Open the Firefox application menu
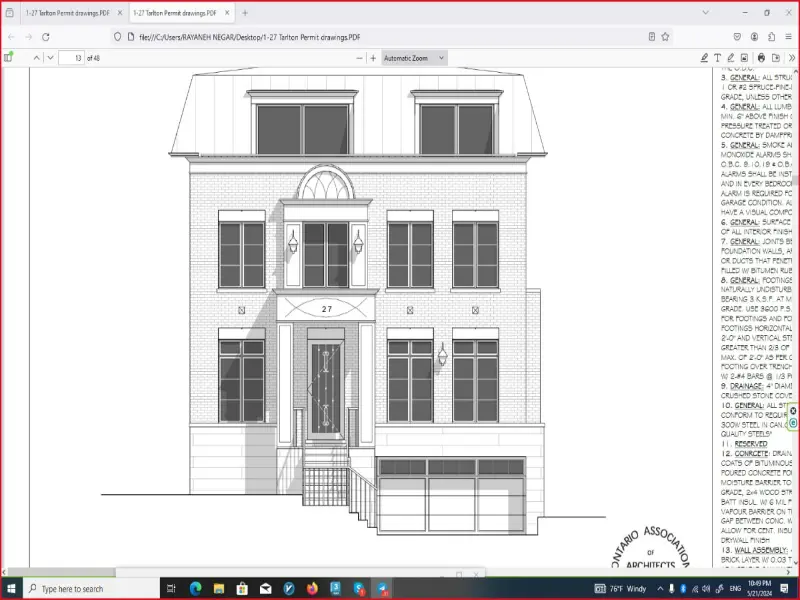Image resolution: width=800 pixels, height=600 pixels. (x=788, y=36)
